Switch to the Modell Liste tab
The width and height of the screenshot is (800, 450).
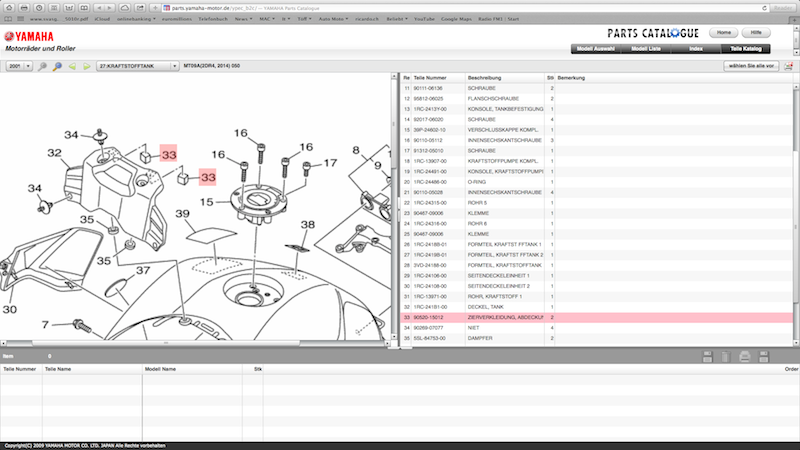[654, 48]
